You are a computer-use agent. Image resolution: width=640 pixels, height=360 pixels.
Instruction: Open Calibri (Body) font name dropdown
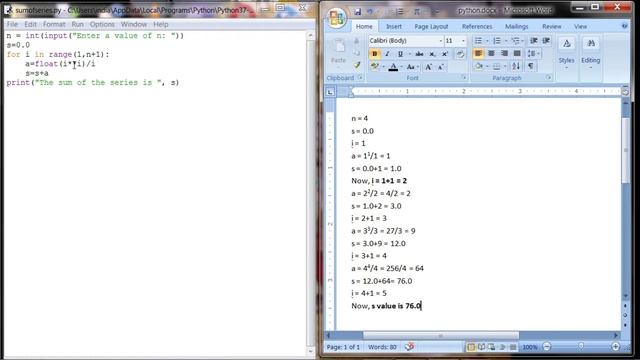(441, 41)
